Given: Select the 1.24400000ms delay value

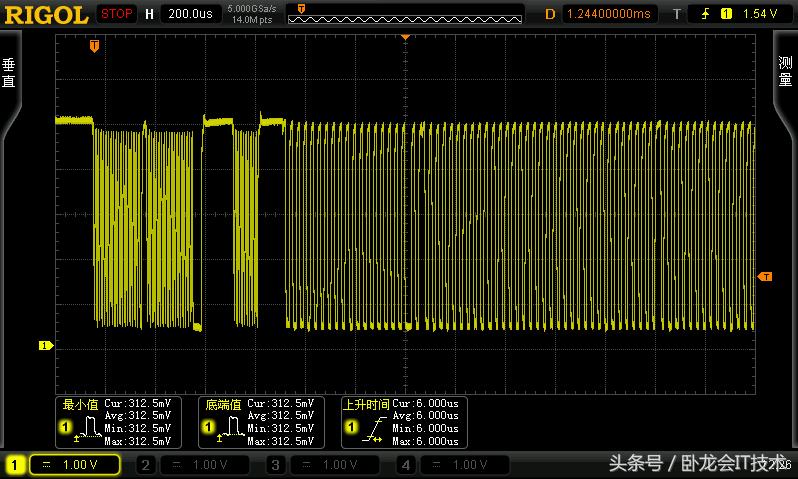Looking at the screenshot, I should [x=608, y=14].
